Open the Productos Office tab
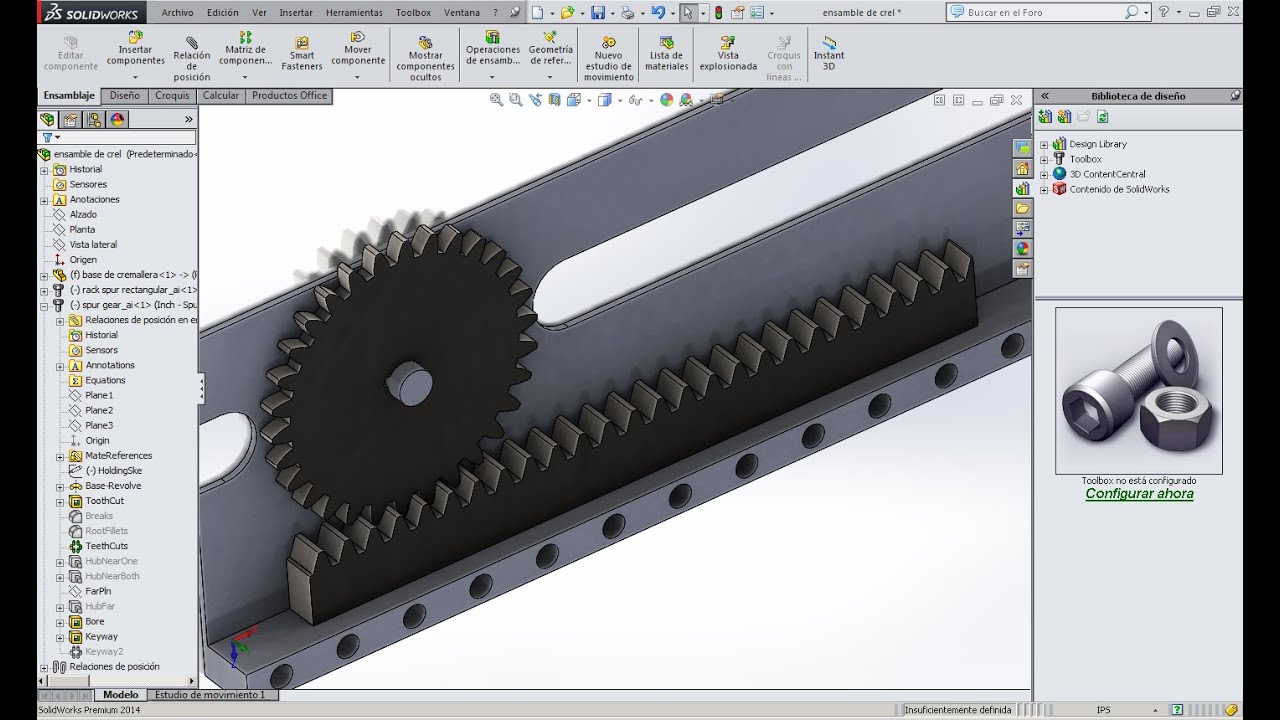The height and width of the screenshot is (720, 1280). pos(289,96)
